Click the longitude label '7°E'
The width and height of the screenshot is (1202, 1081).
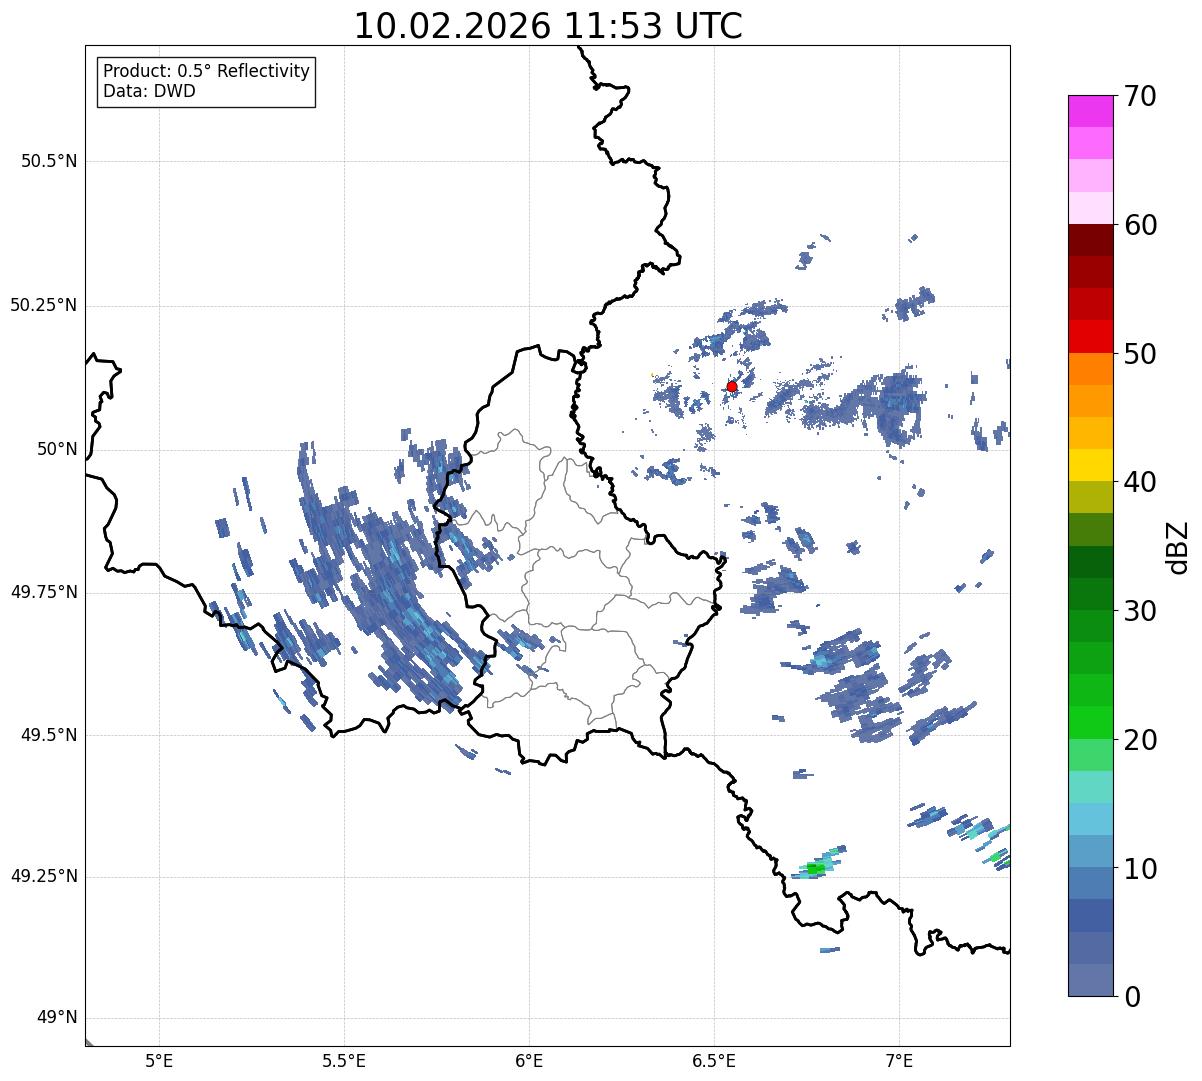click(x=899, y=1060)
